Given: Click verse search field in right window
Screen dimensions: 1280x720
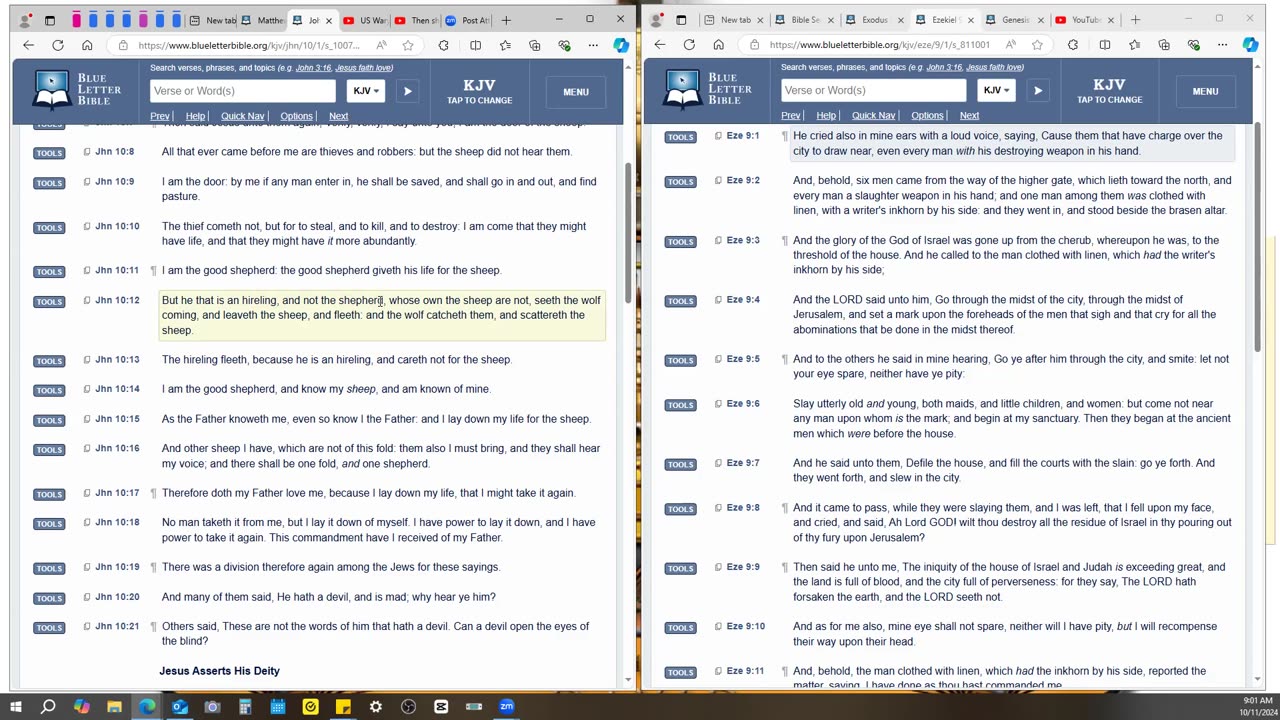Looking at the screenshot, I should pos(873,91).
